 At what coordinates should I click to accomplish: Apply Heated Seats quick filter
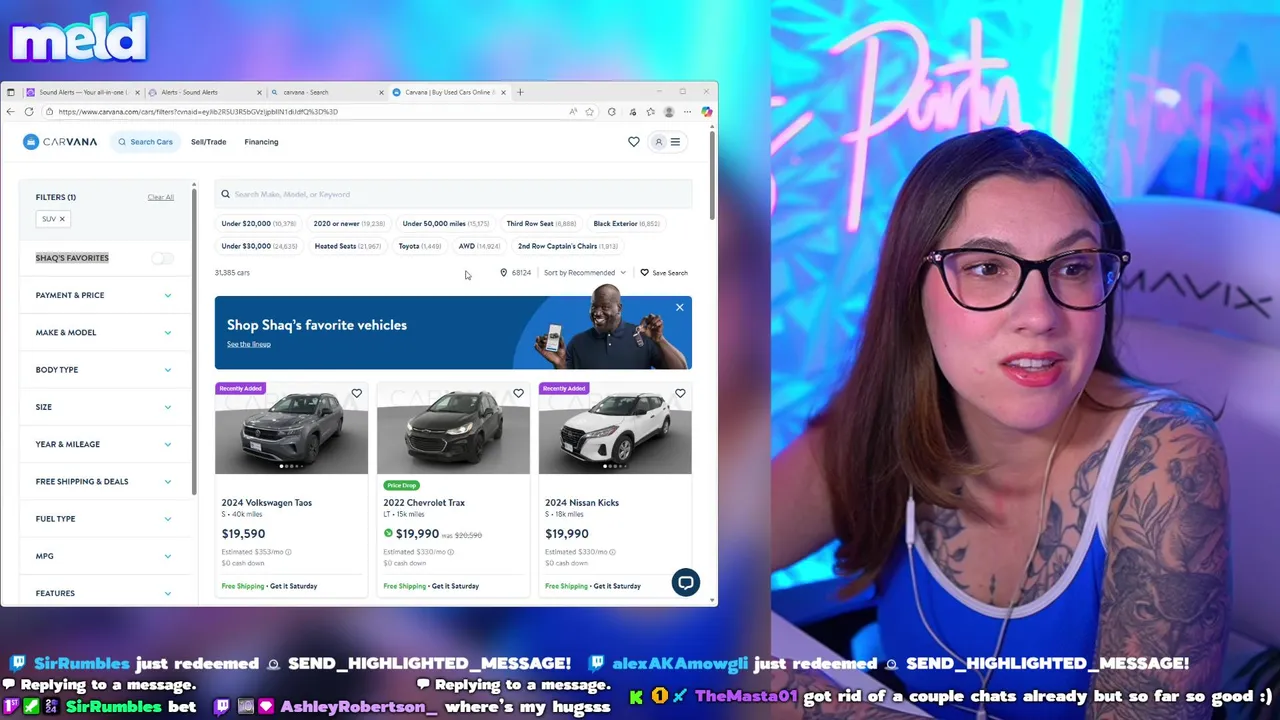[347, 246]
